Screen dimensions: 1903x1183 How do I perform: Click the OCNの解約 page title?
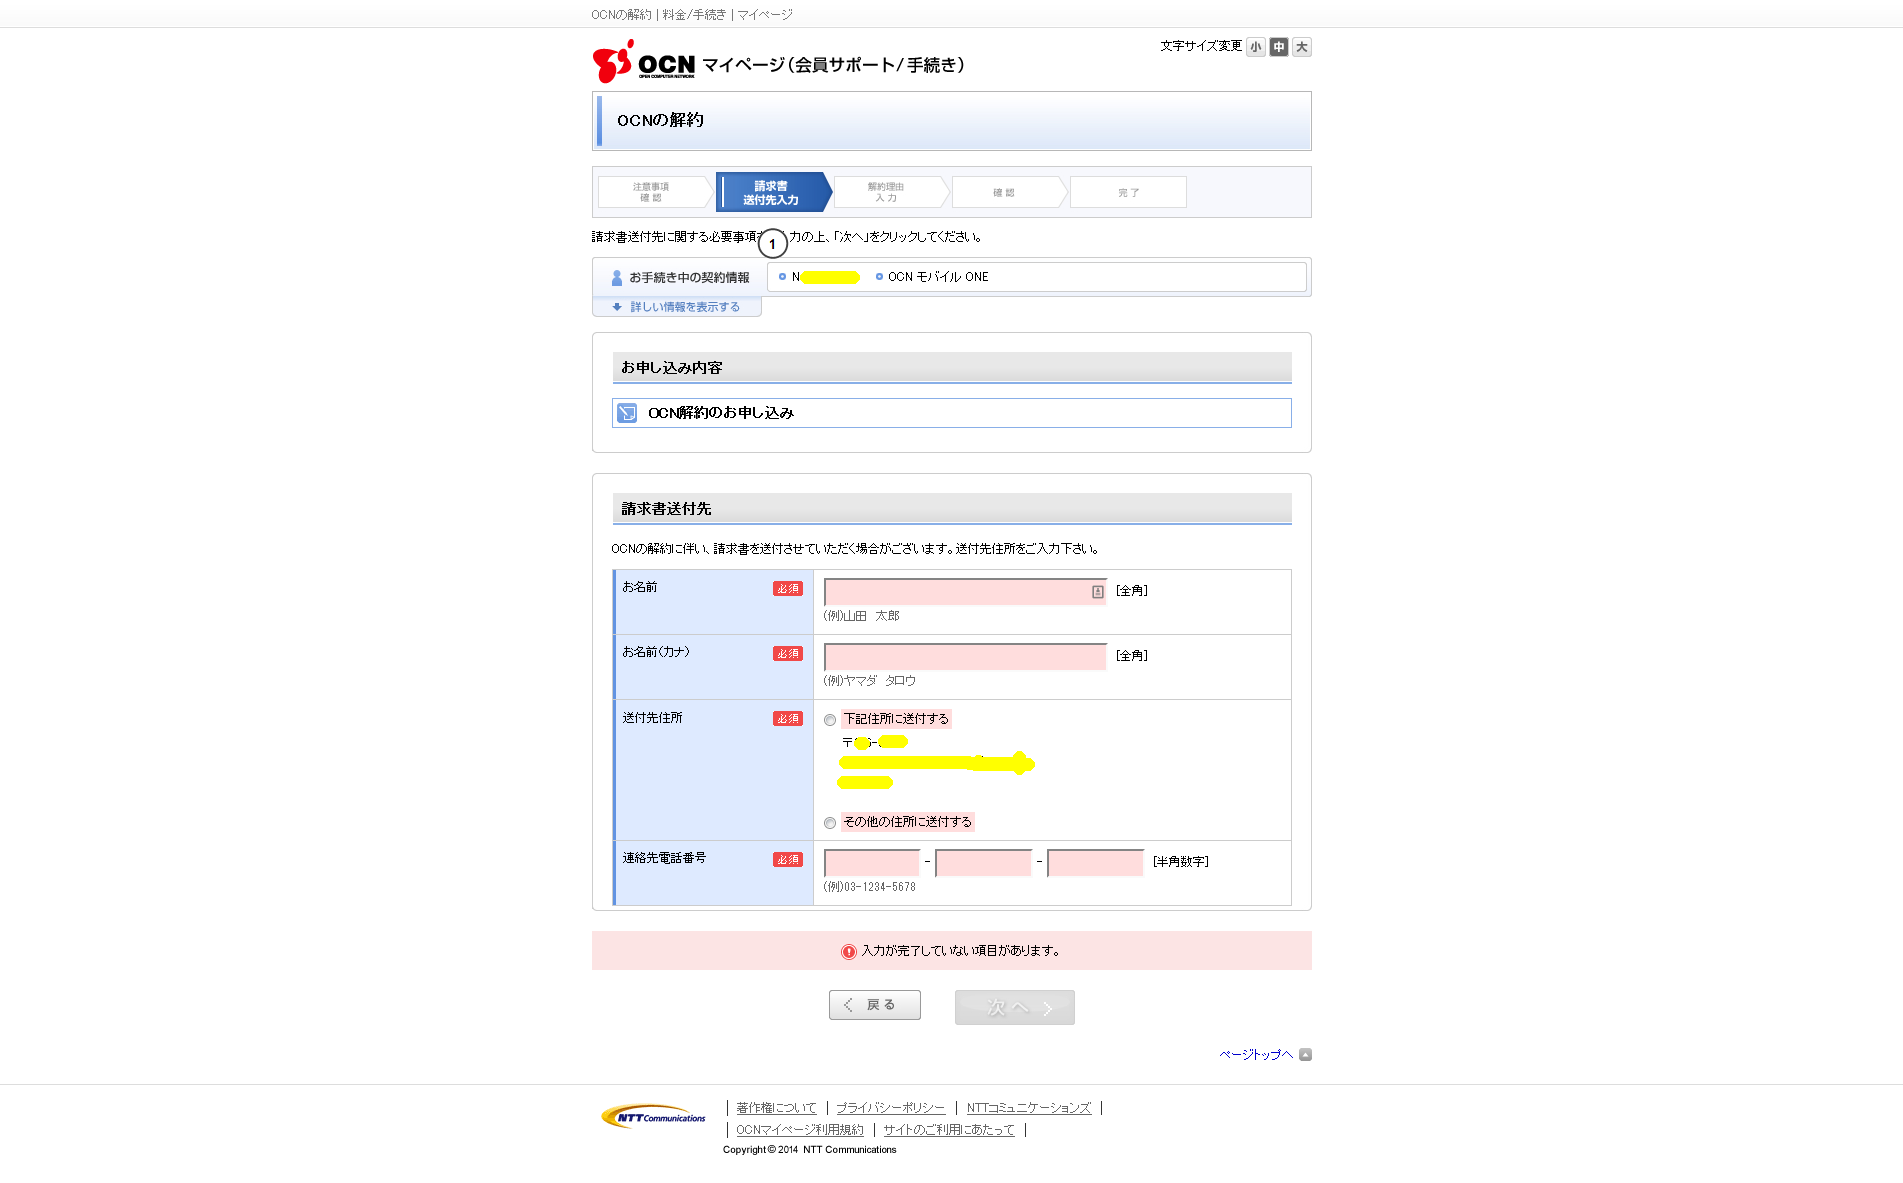660,120
